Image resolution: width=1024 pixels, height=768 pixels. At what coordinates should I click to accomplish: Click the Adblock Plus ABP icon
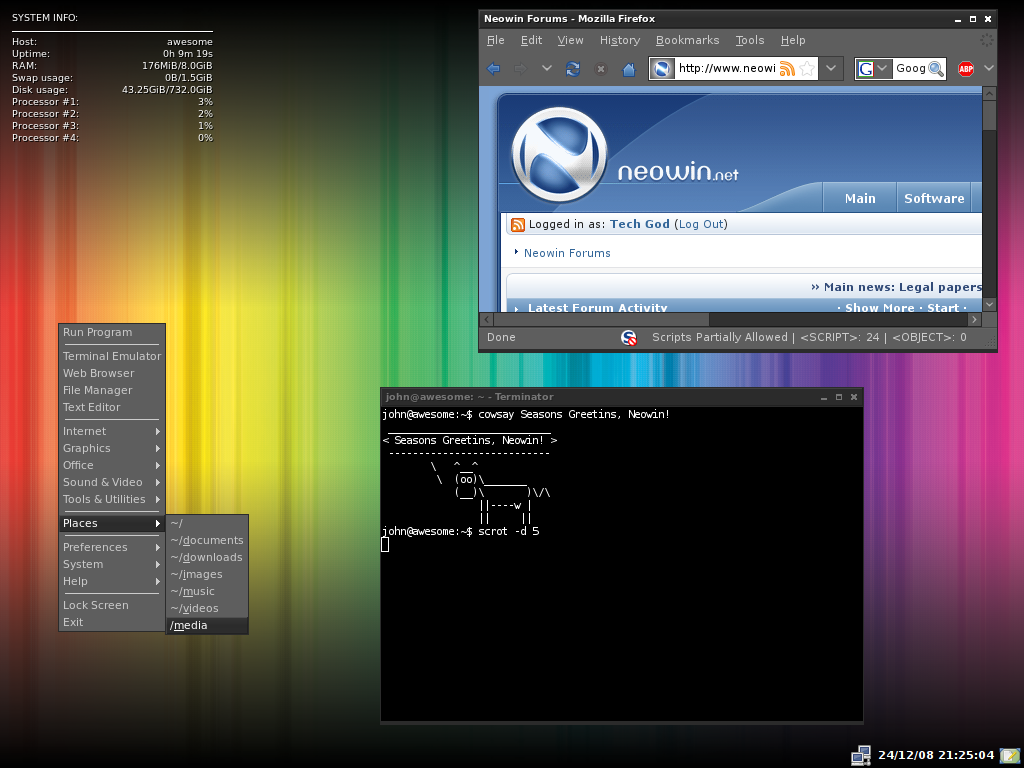(966, 69)
